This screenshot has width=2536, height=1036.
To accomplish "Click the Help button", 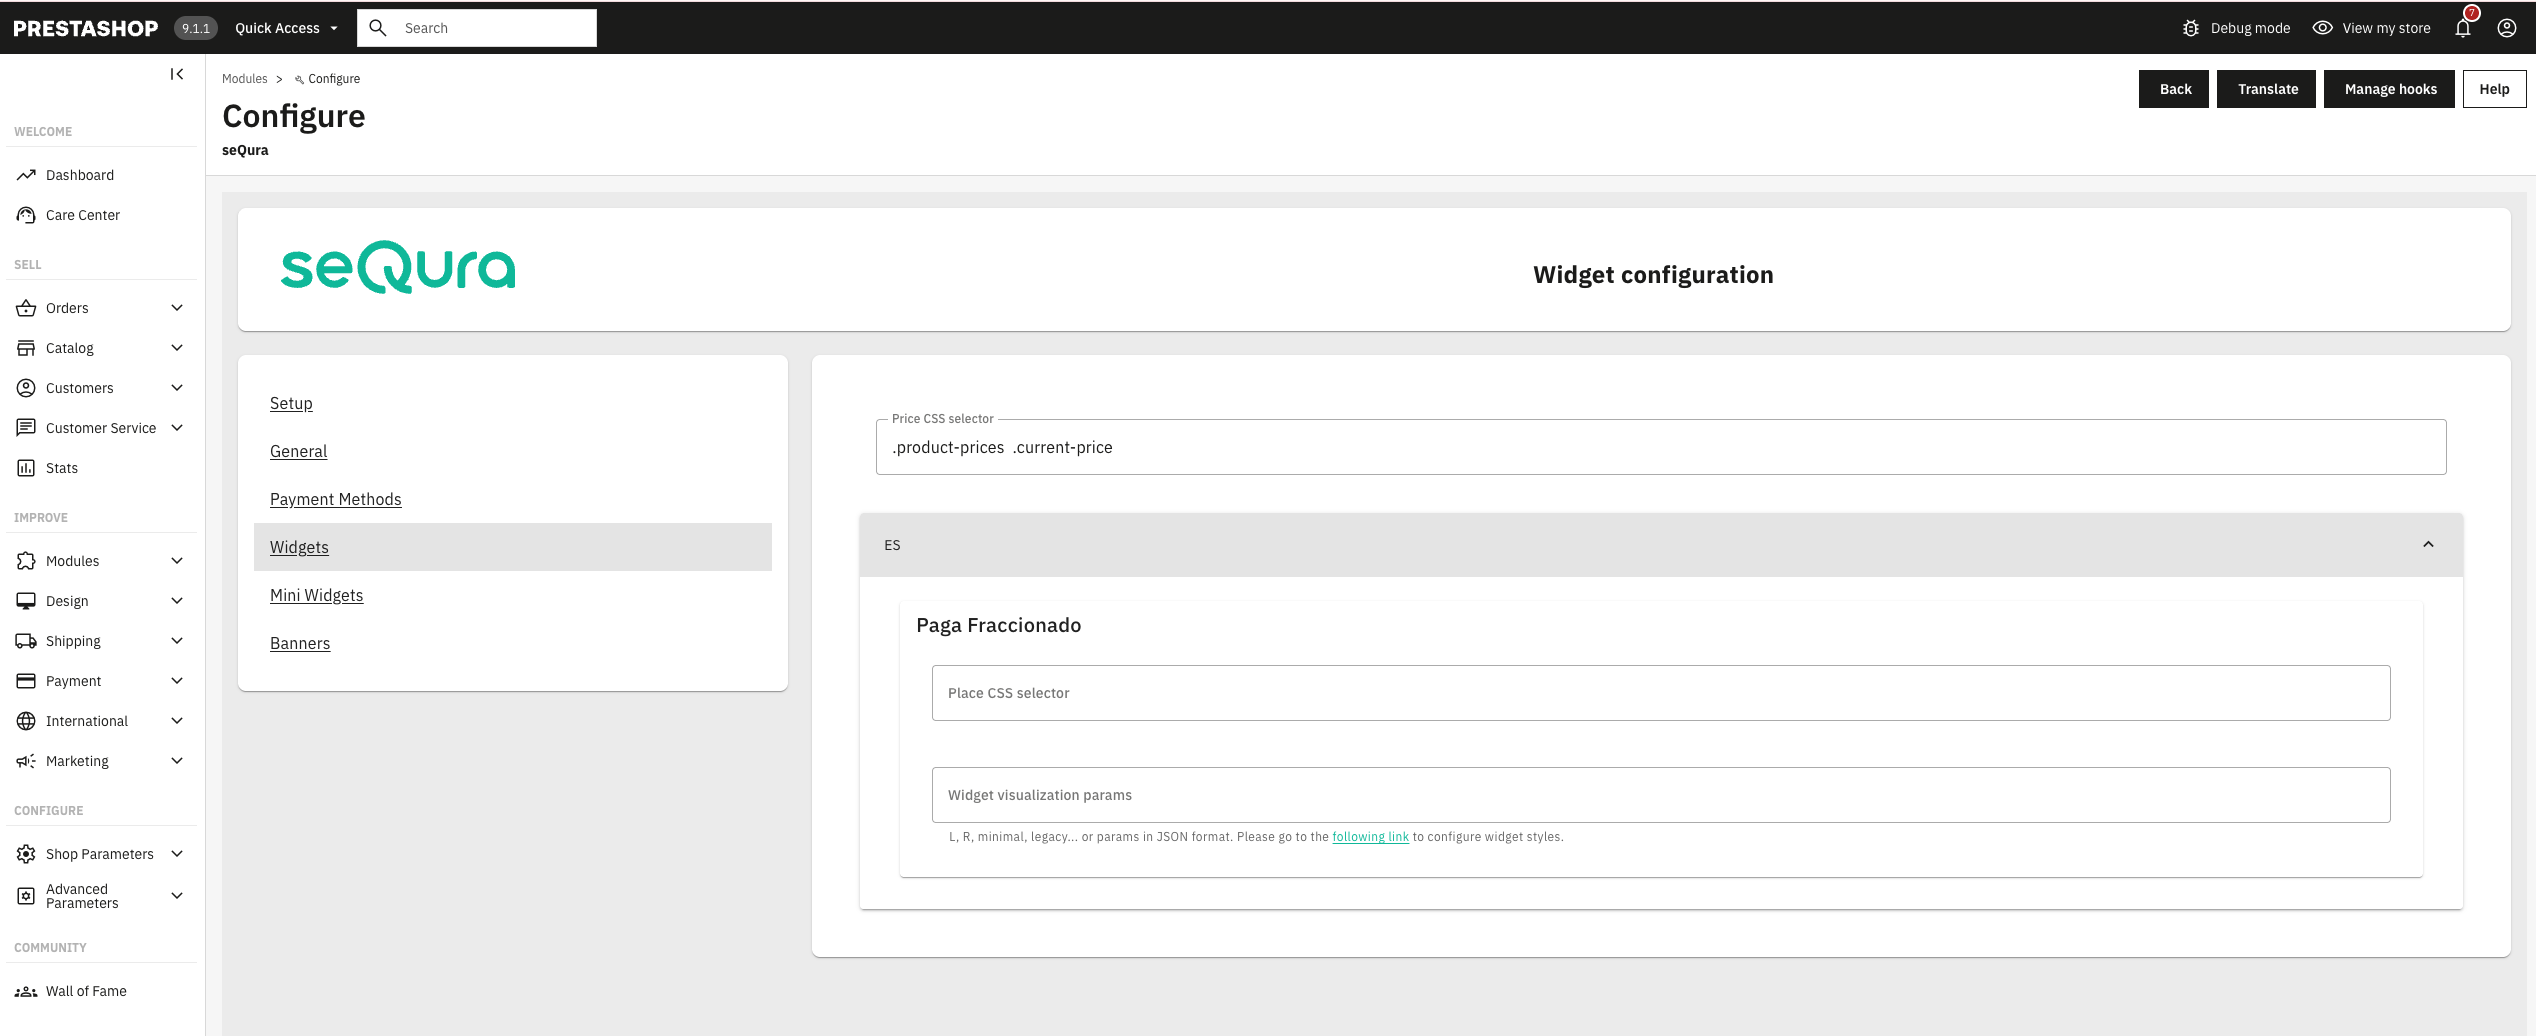I will (x=2494, y=89).
